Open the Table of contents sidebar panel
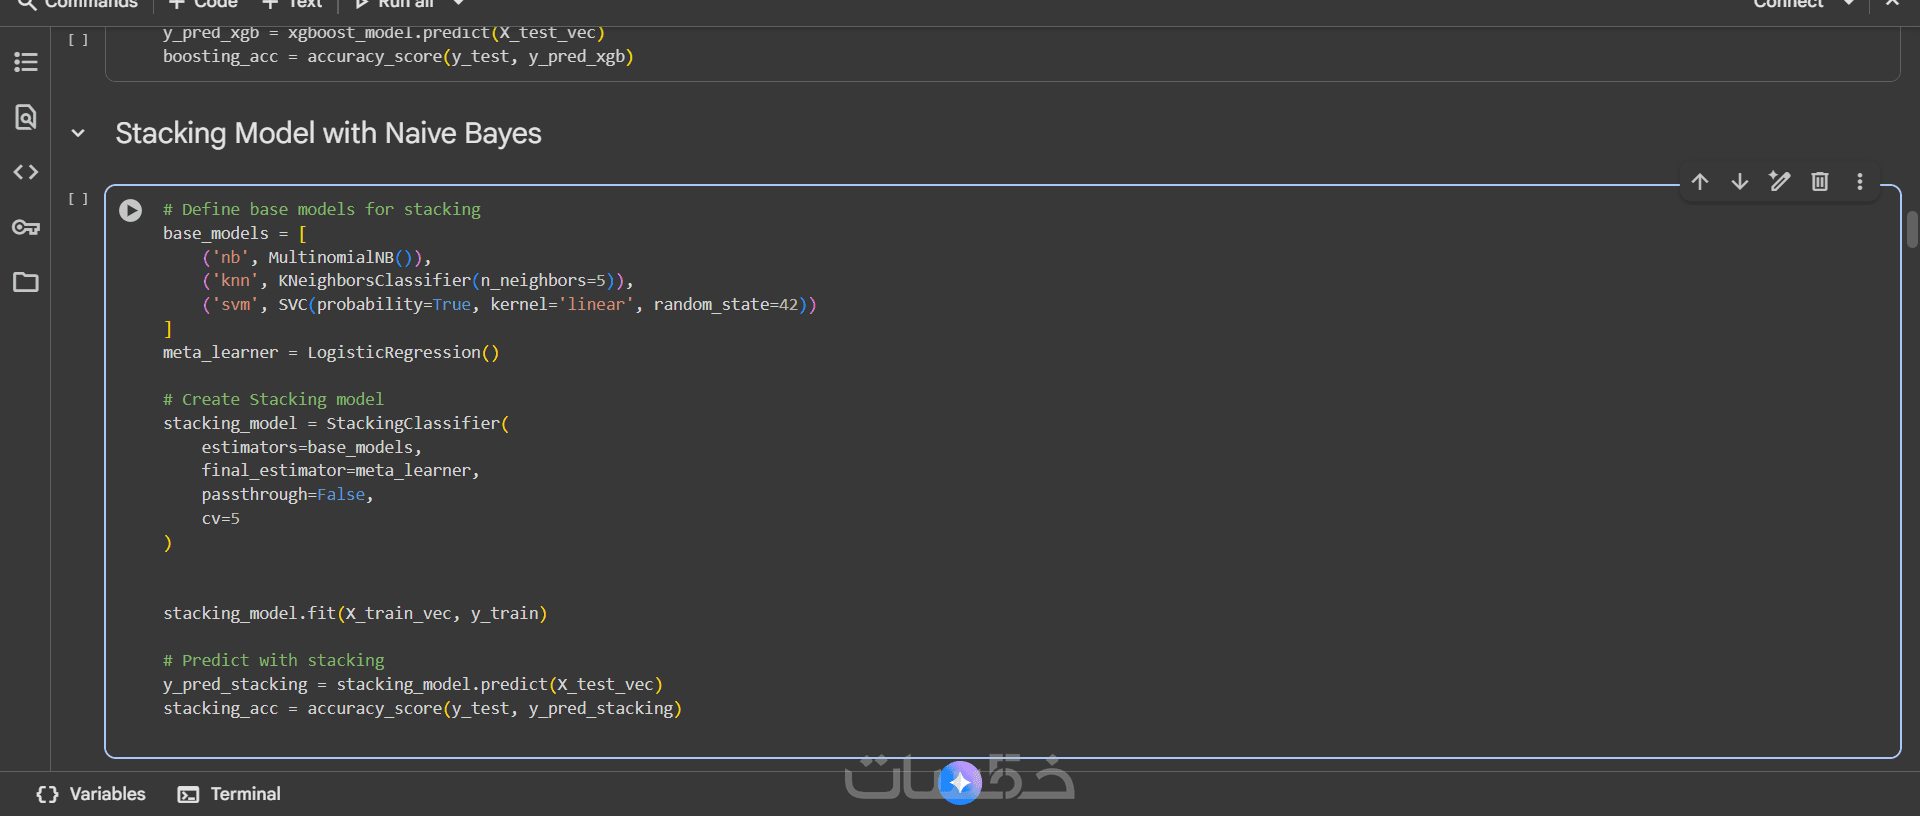 coord(26,62)
